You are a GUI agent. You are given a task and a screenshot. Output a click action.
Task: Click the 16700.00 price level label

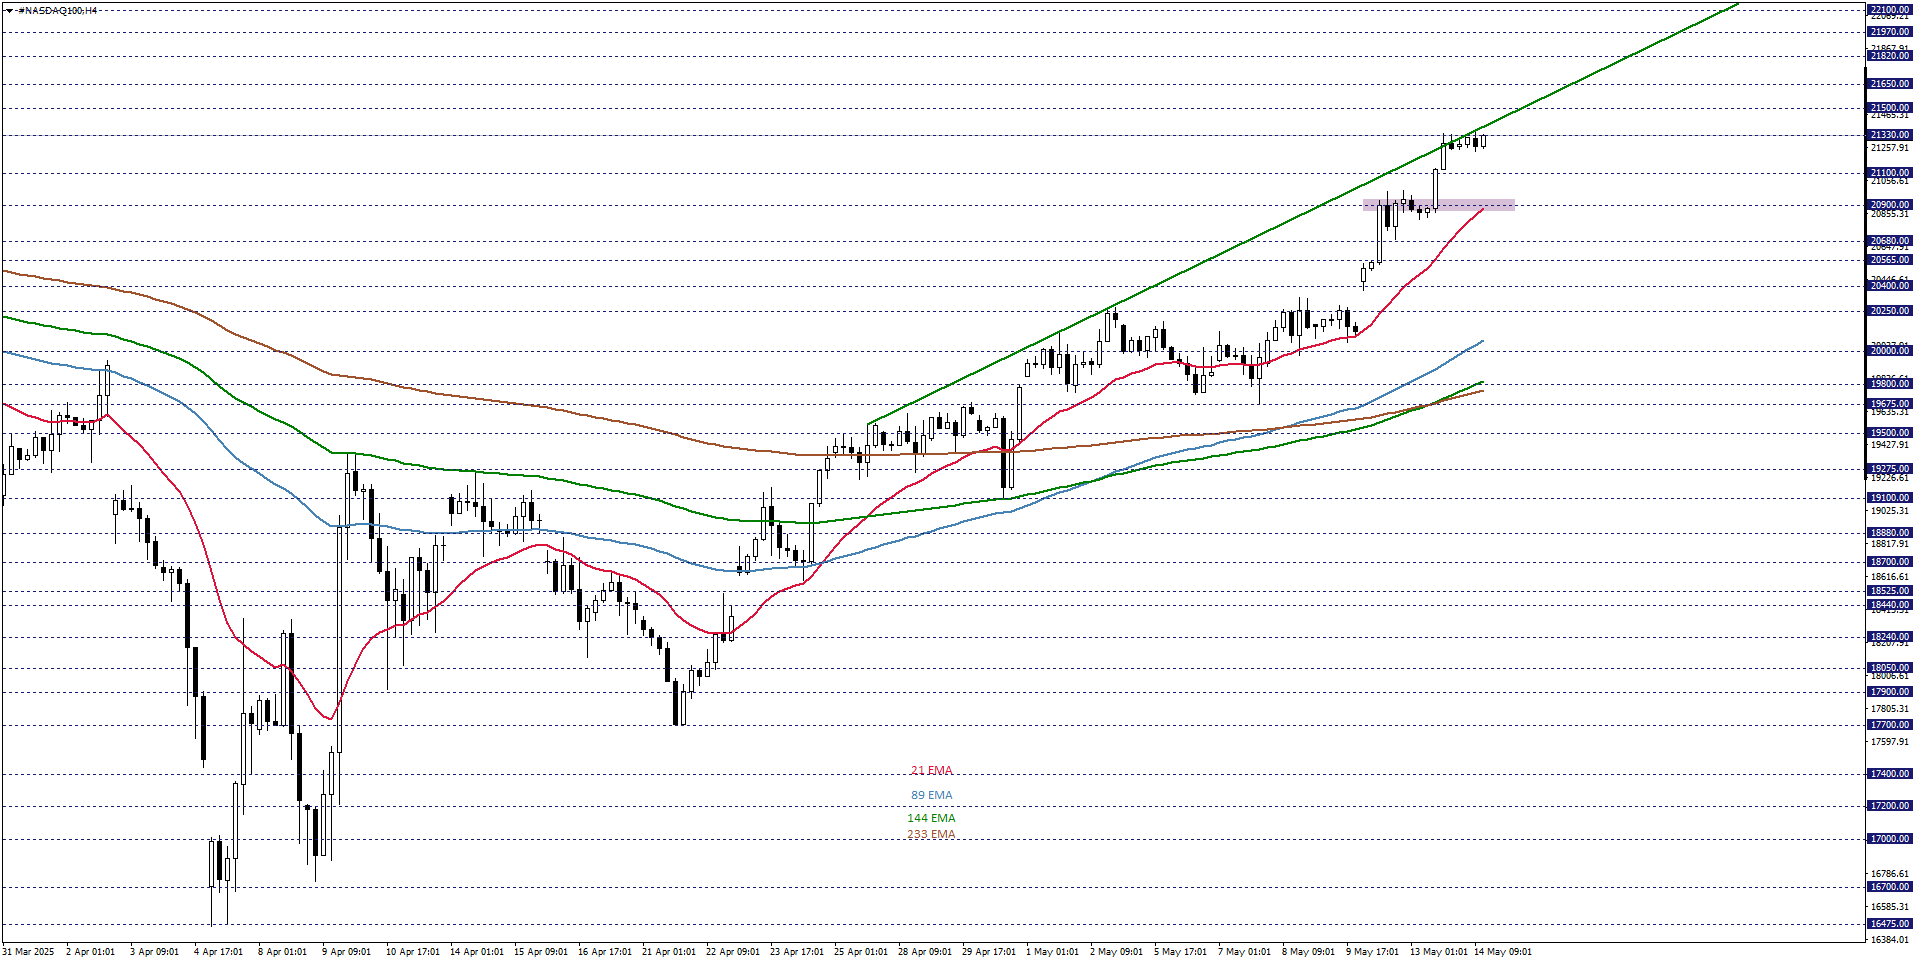coord(1890,887)
